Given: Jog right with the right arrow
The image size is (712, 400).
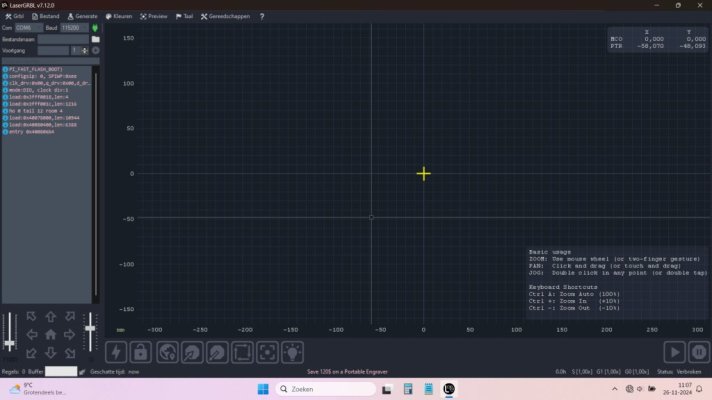Looking at the screenshot, I should pos(69,335).
